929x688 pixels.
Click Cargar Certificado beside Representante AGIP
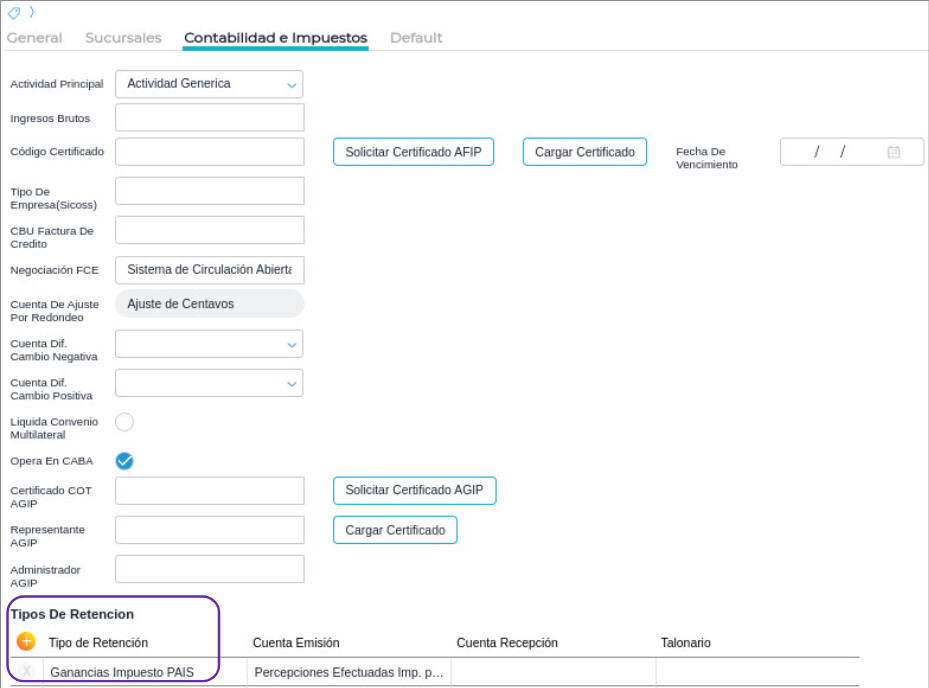pyautogui.click(x=395, y=530)
